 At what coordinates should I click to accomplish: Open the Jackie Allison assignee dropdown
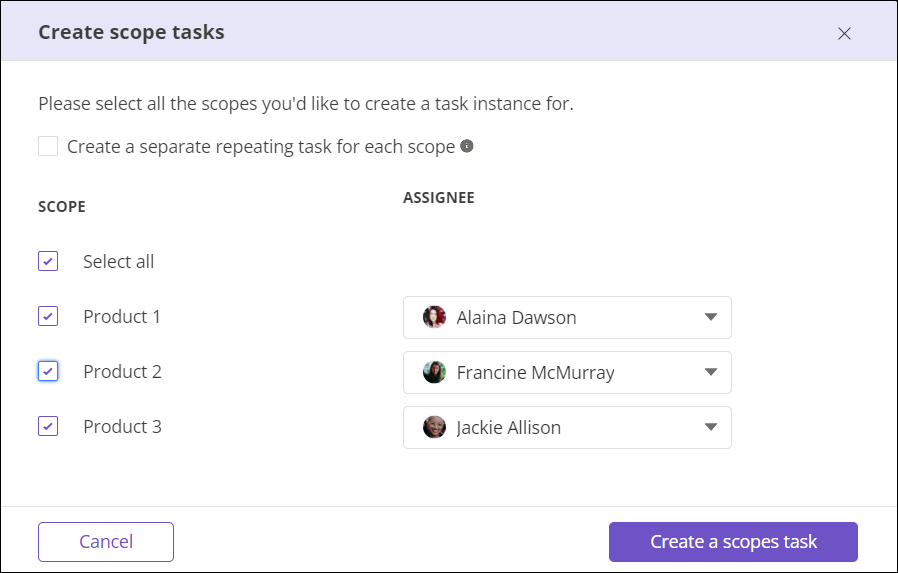pyautogui.click(x=567, y=427)
